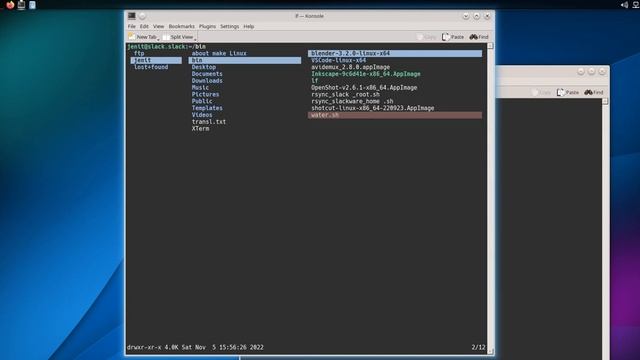
Task: Close the front Konsole window
Action: point(487,16)
